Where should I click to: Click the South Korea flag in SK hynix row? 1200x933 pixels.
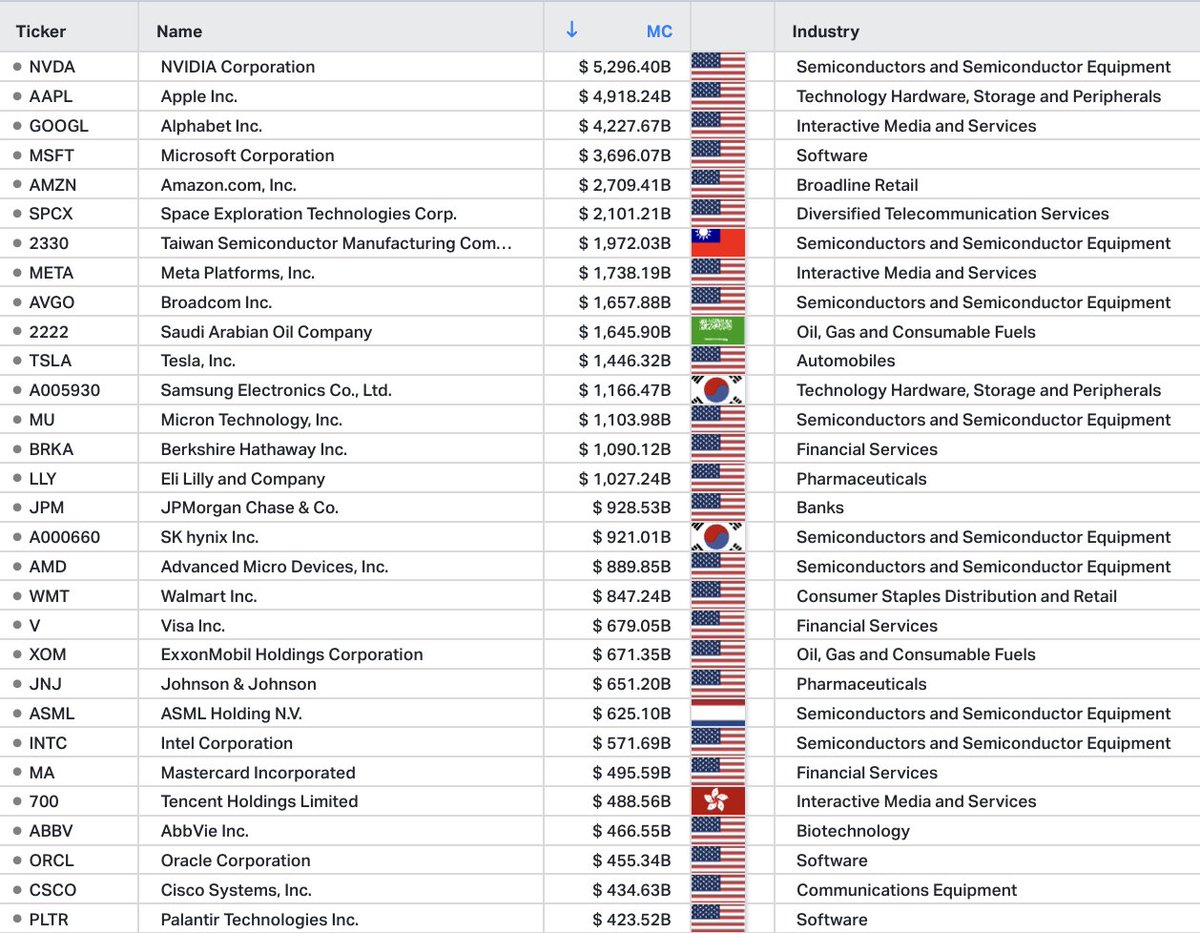pyautogui.click(x=718, y=537)
